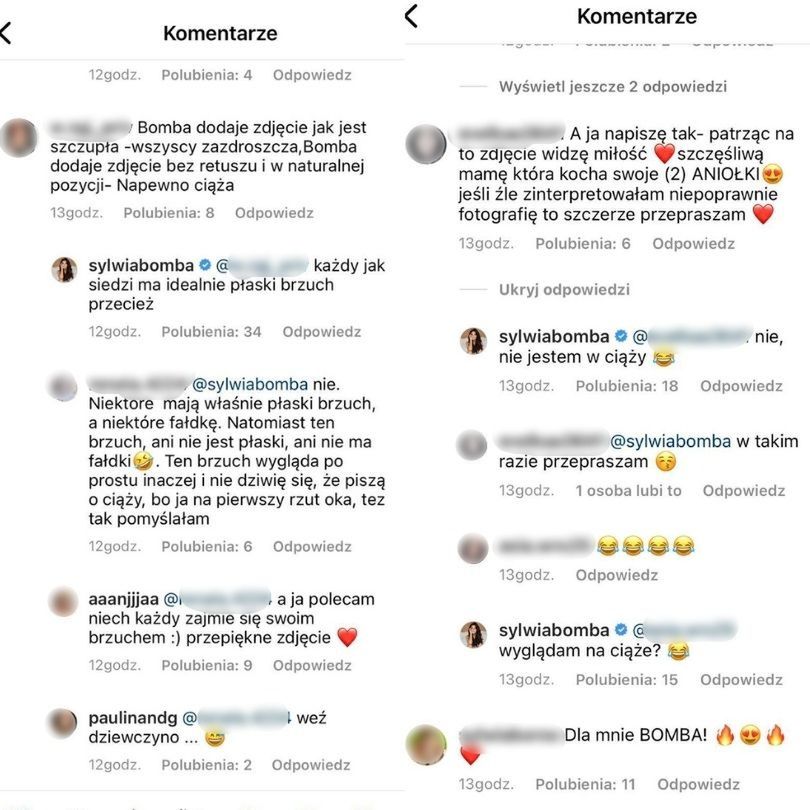
Task: Reply to comment with 34 likes
Action: (322, 332)
